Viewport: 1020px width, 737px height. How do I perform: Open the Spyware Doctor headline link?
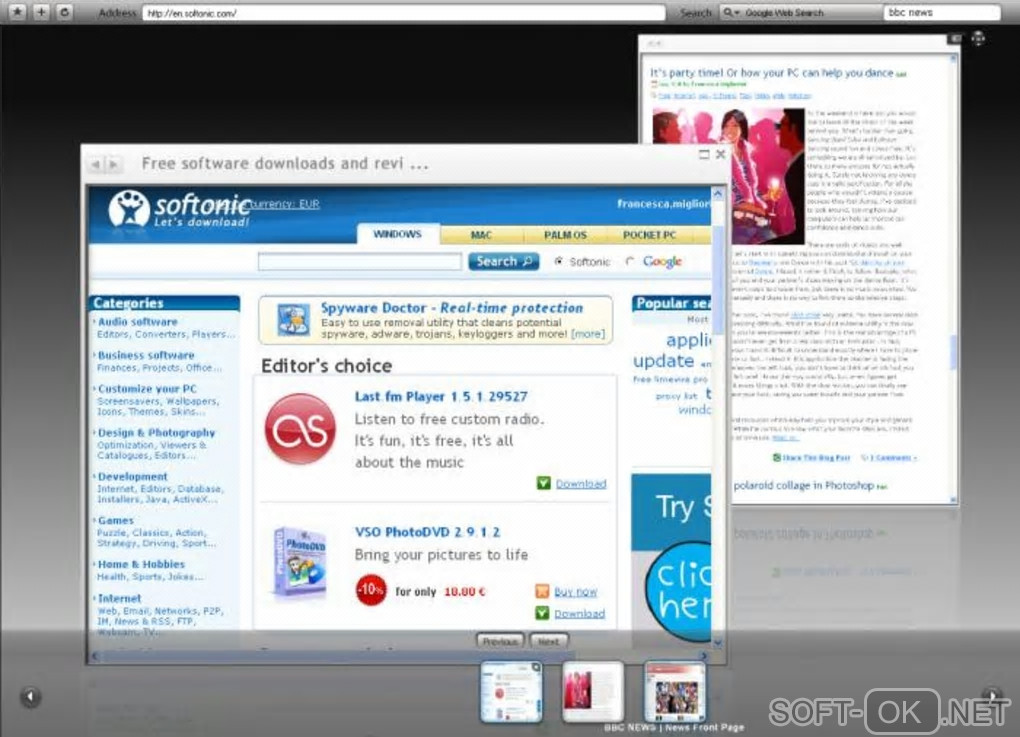coord(452,308)
